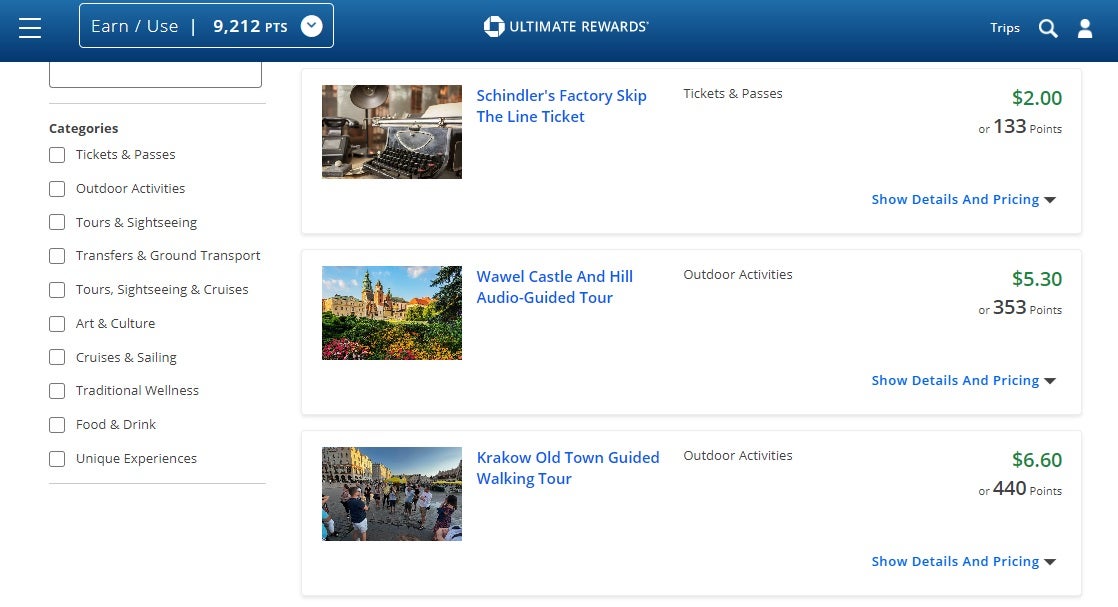Expand Krakow Old Town tour pricing
Screen dimensions: 1118x607
click(x=963, y=562)
